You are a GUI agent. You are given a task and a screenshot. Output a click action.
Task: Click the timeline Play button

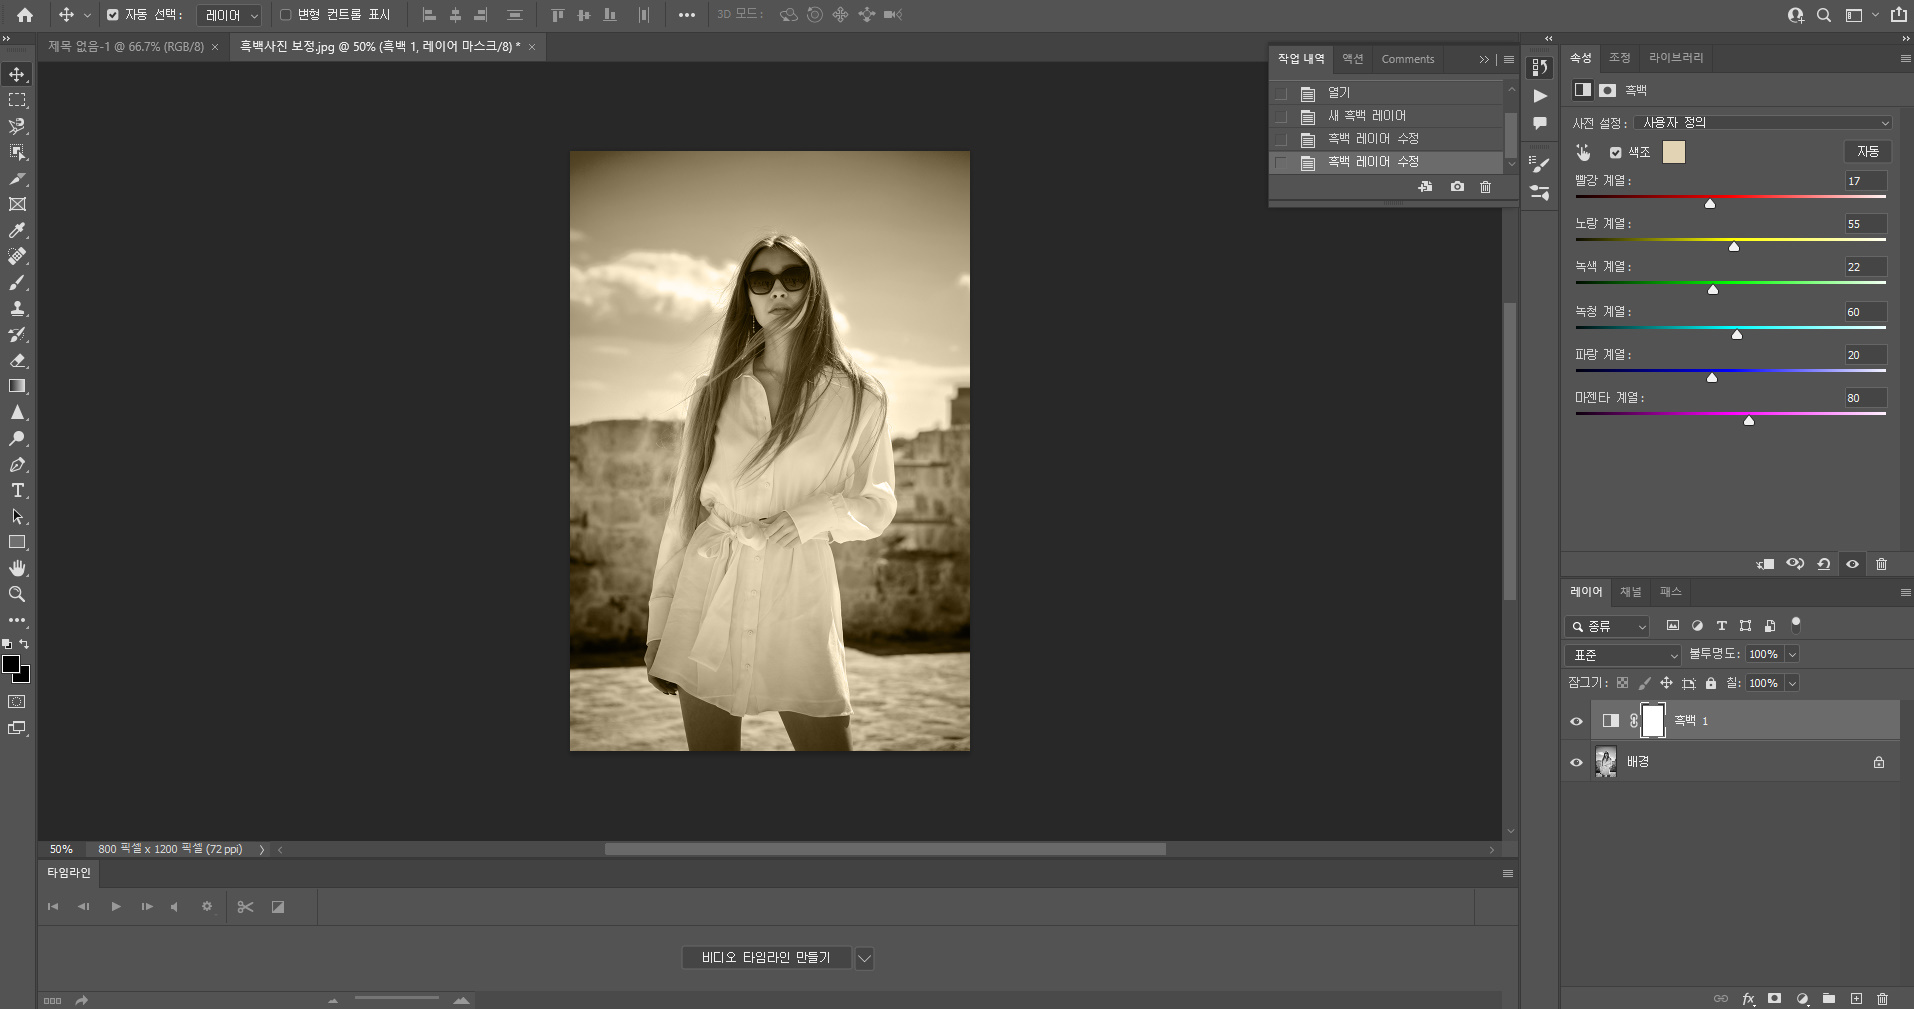[116, 907]
